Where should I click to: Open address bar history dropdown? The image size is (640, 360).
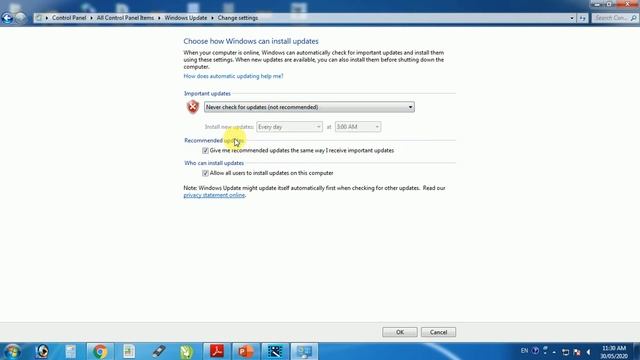coord(571,18)
